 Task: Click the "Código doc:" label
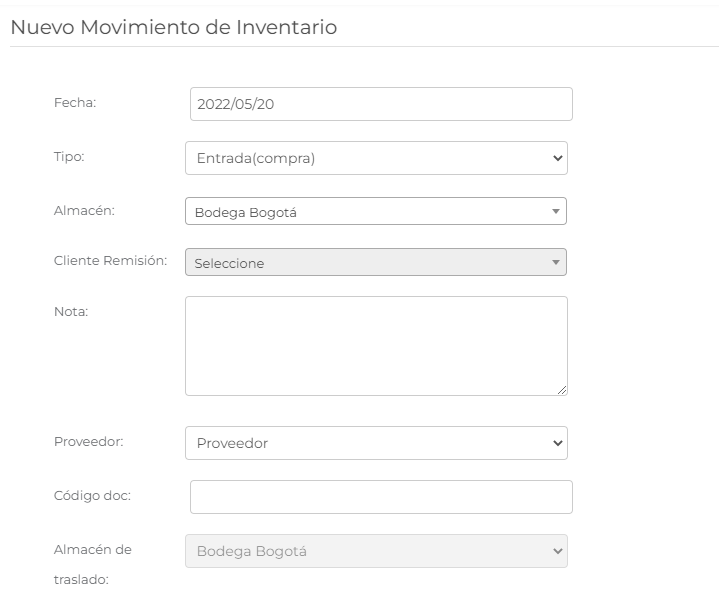(x=92, y=495)
